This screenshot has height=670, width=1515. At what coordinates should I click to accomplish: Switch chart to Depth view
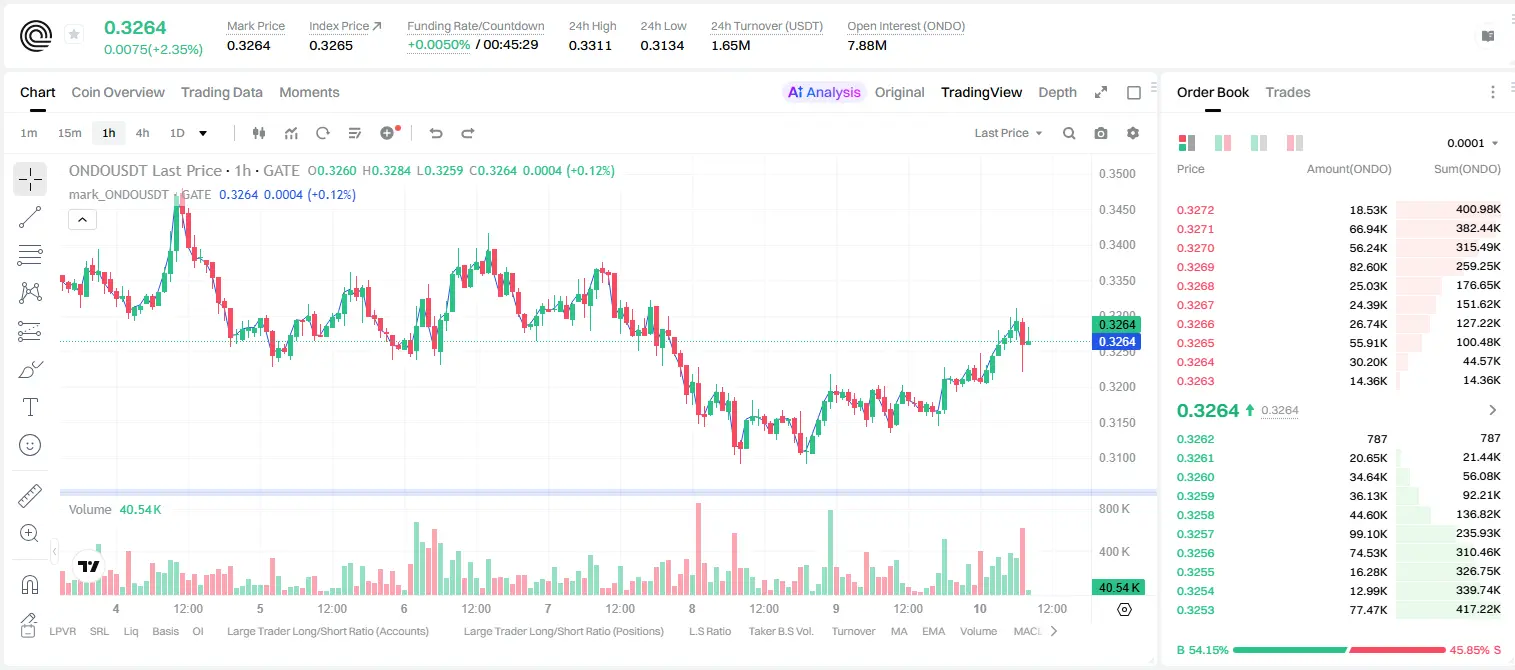point(1057,92)
